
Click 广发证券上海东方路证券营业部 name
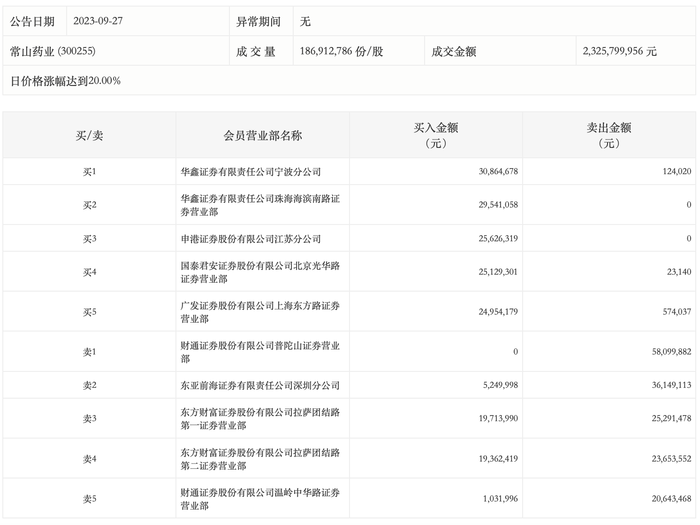pyautogui.click(x=260, y=312)
